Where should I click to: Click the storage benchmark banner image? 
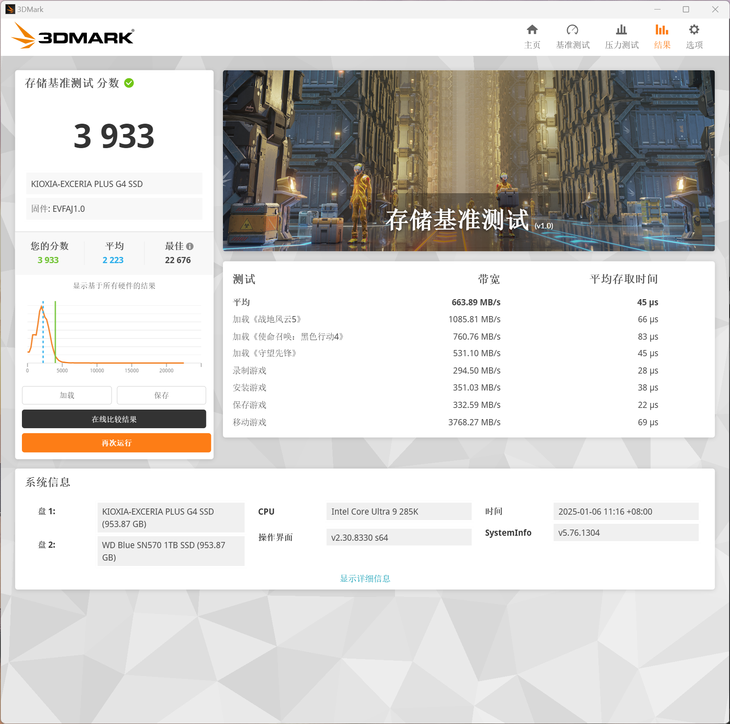tap(469, 161)
